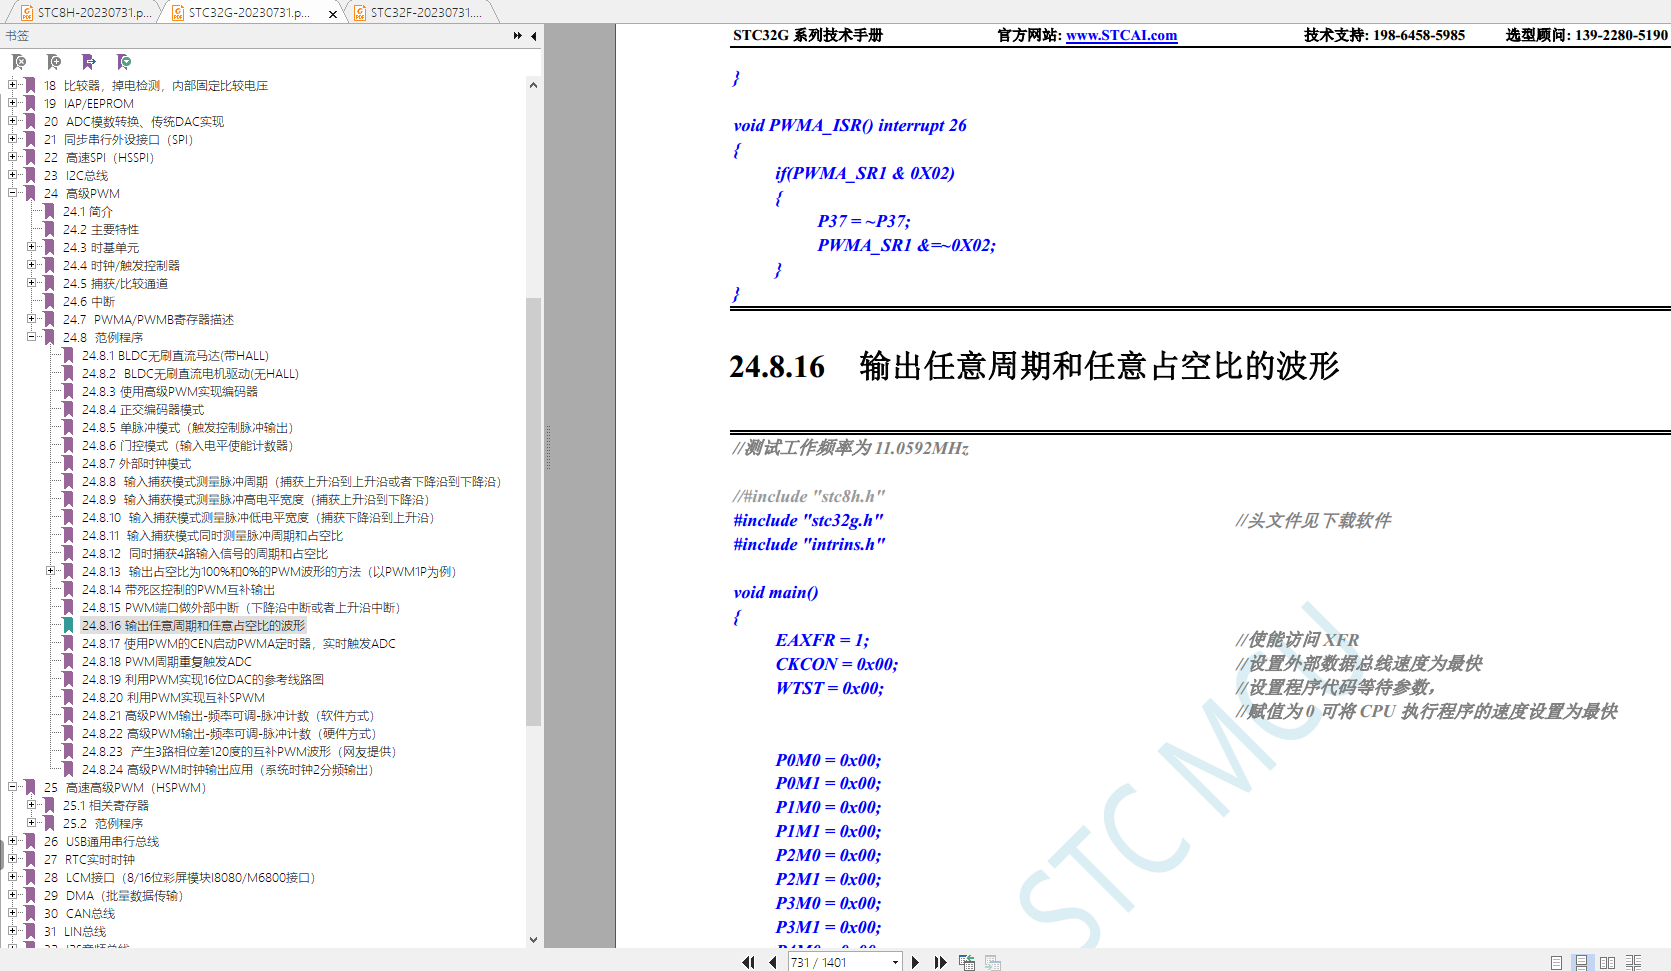The height and width of the screenshot is (971, 1671).
Task: Open bookmark 24.6 中断
Action: tap(89, 301)
